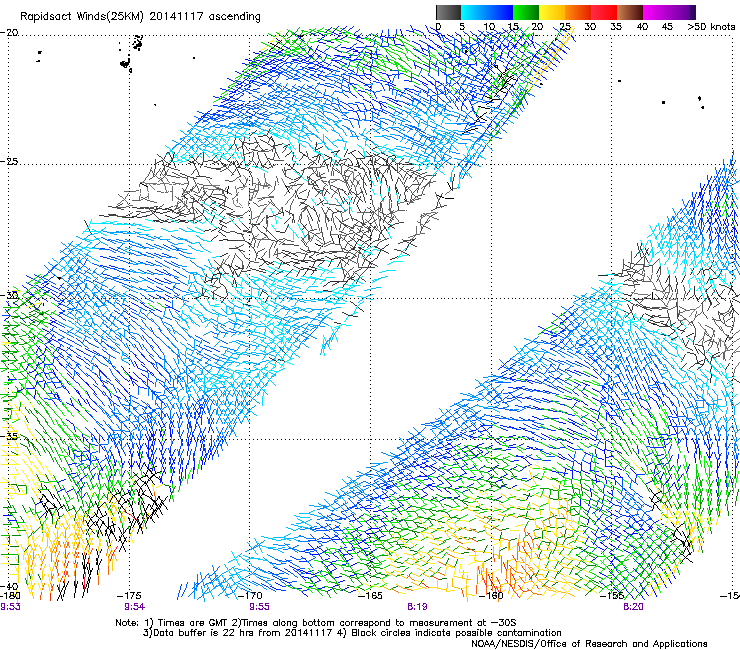Click the longitude label '-155'
The image size is (740, 650).
click(x=612, y=596)
